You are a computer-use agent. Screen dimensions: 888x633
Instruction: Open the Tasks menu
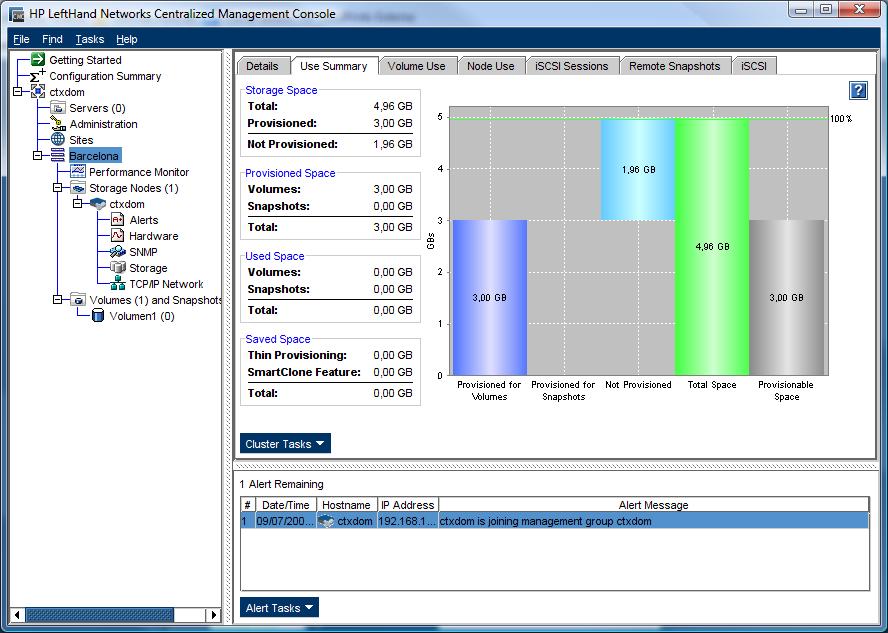tap(89, 39)
